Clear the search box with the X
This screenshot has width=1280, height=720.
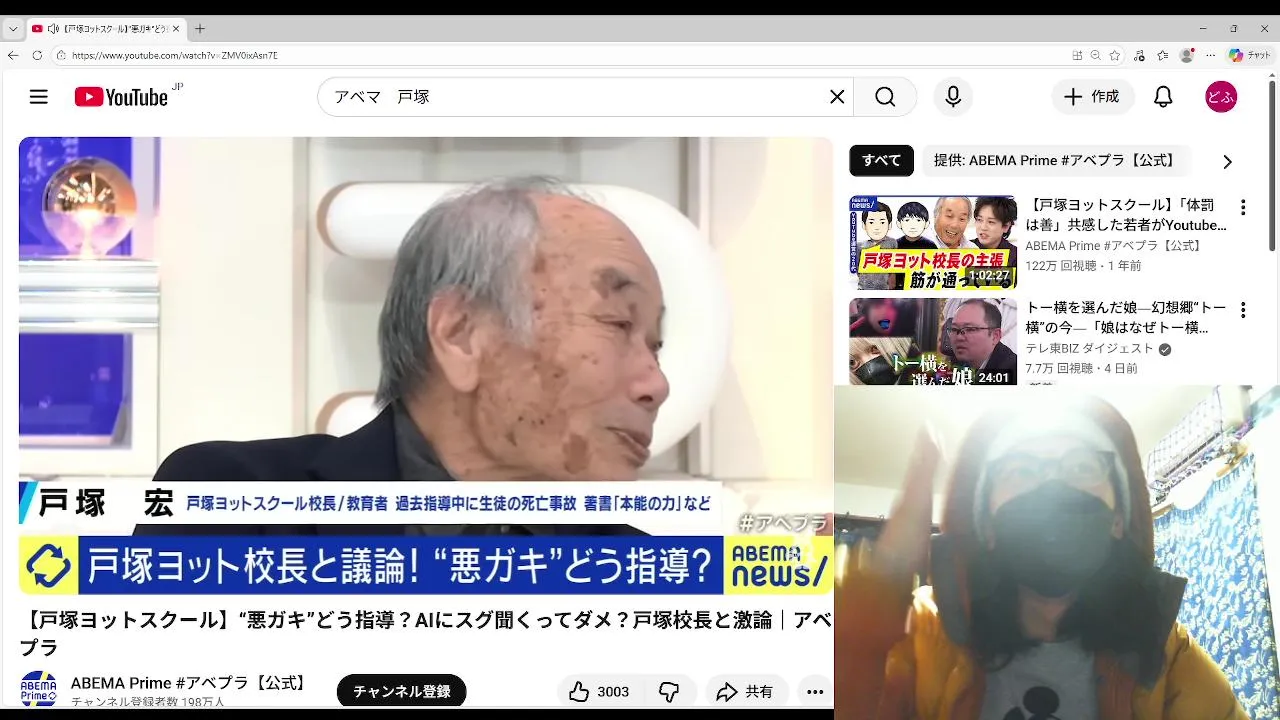click(x=837, y=97)
